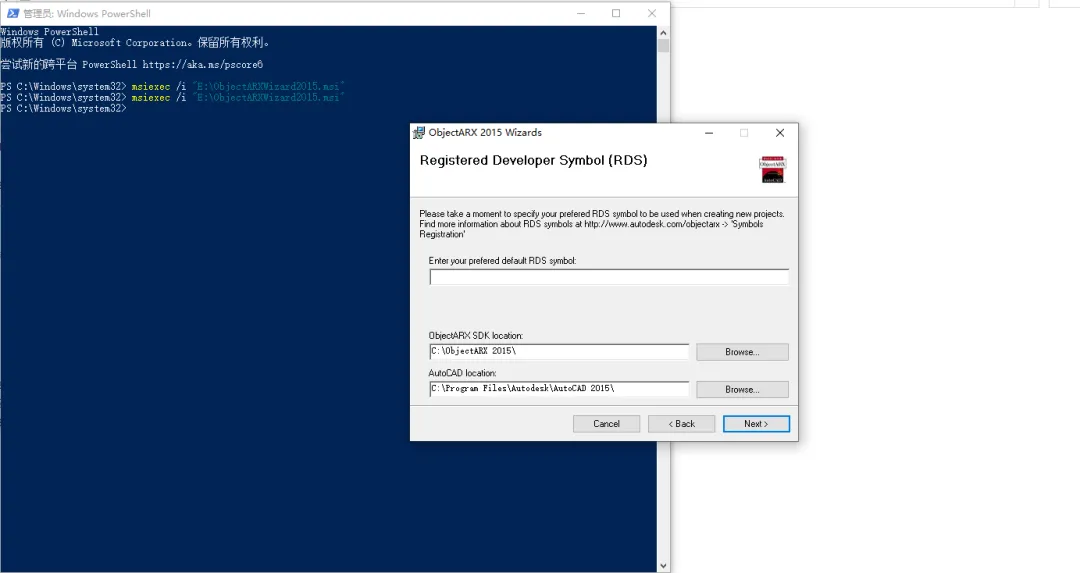Image resolution: width=1080 pixels, height=573 pixels.
Task: Cancel the ObjectARX 2015 Wizards installer
Action: 606,424
